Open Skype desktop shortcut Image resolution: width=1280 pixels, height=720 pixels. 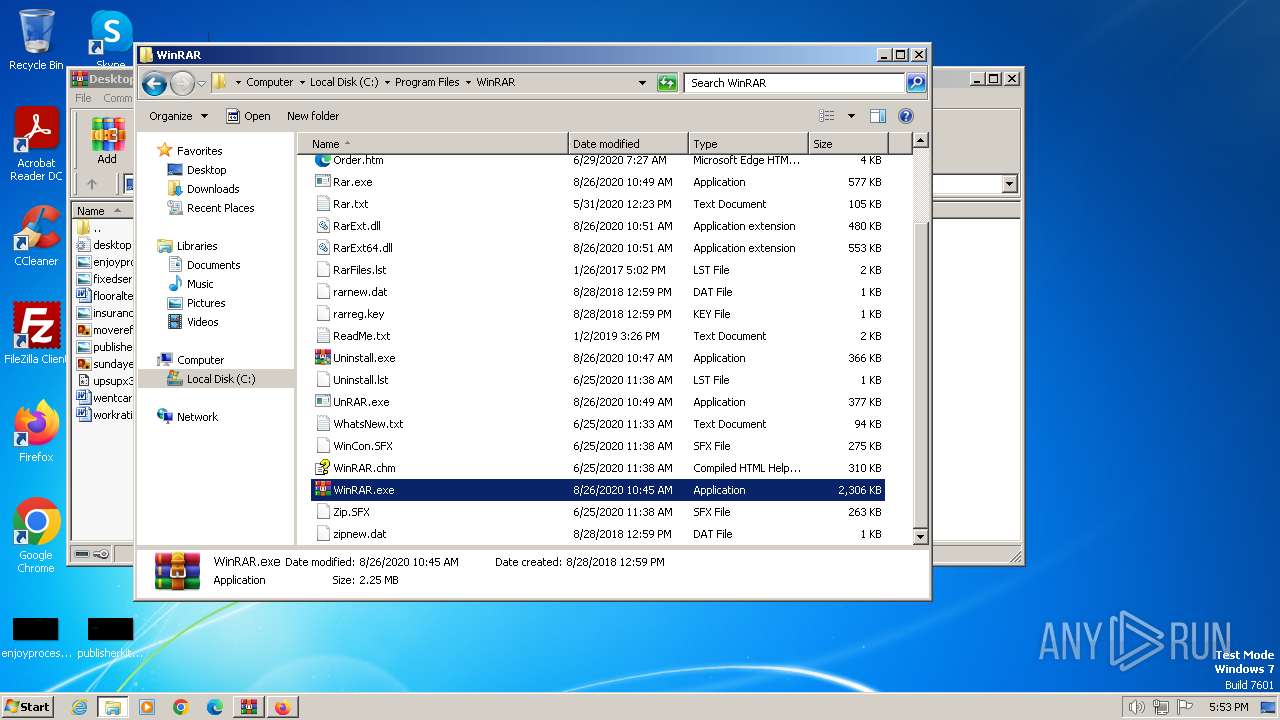(111, 40)
